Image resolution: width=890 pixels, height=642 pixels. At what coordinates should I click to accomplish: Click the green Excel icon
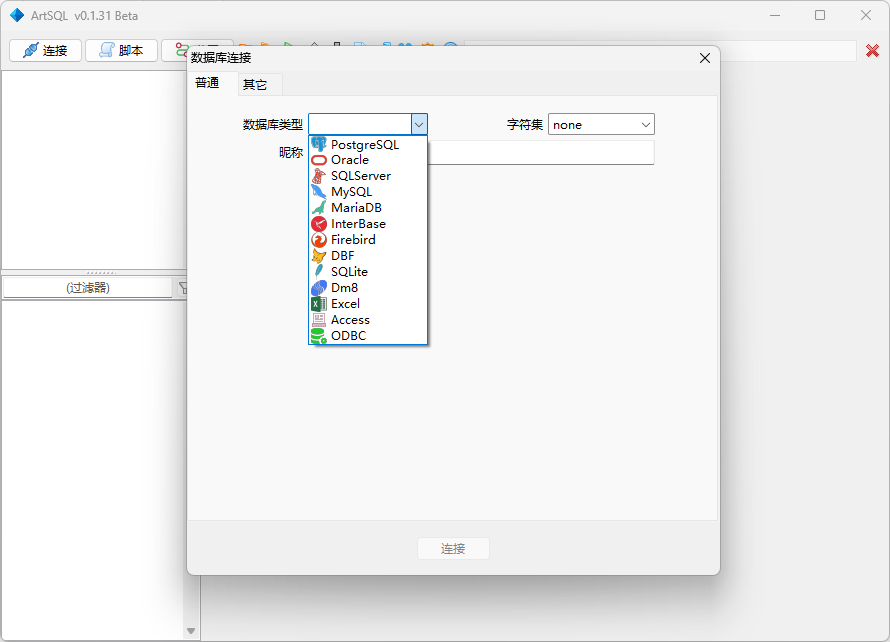[319, 304]
